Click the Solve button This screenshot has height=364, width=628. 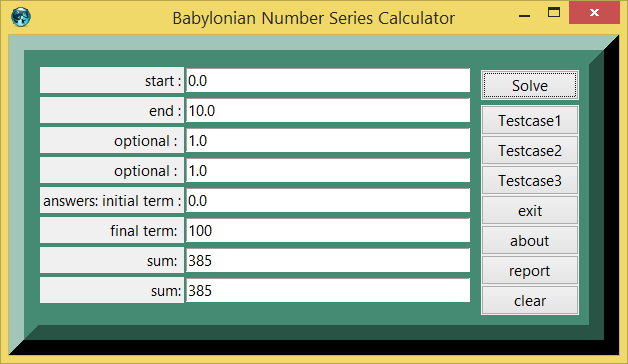(x=529, y=85)
